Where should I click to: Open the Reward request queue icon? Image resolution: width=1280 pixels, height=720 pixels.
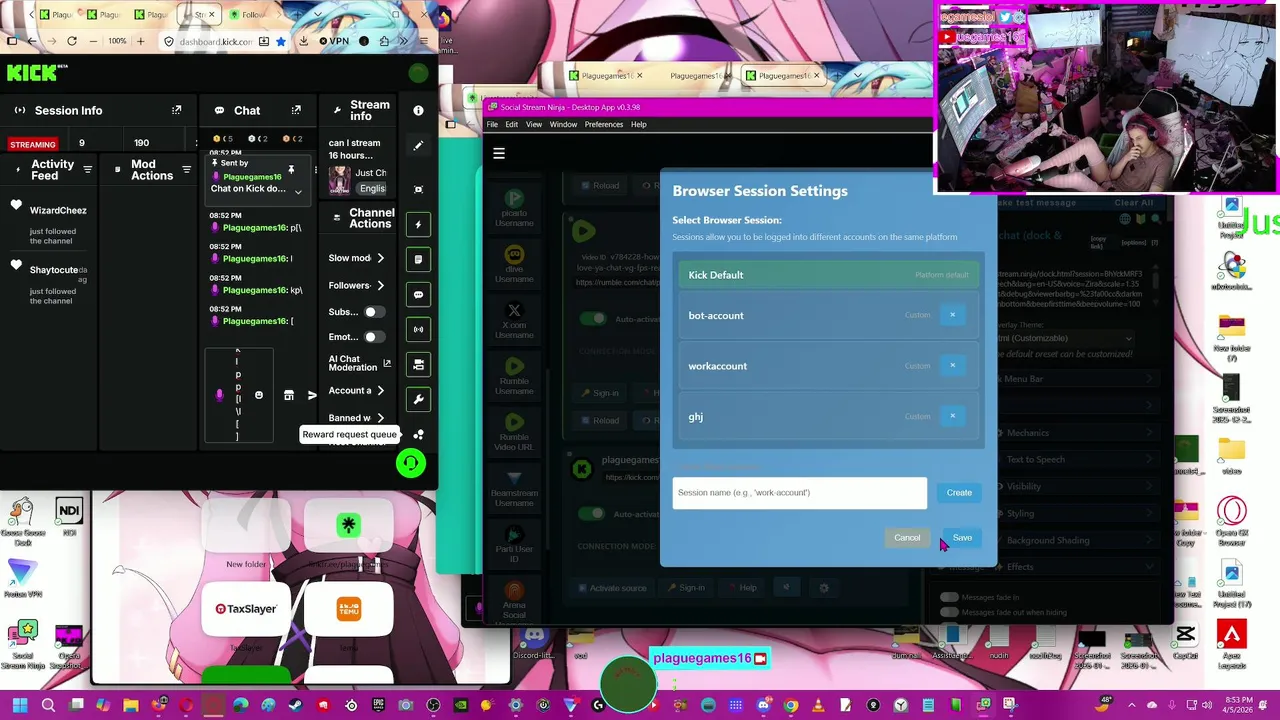click(418, 434)
